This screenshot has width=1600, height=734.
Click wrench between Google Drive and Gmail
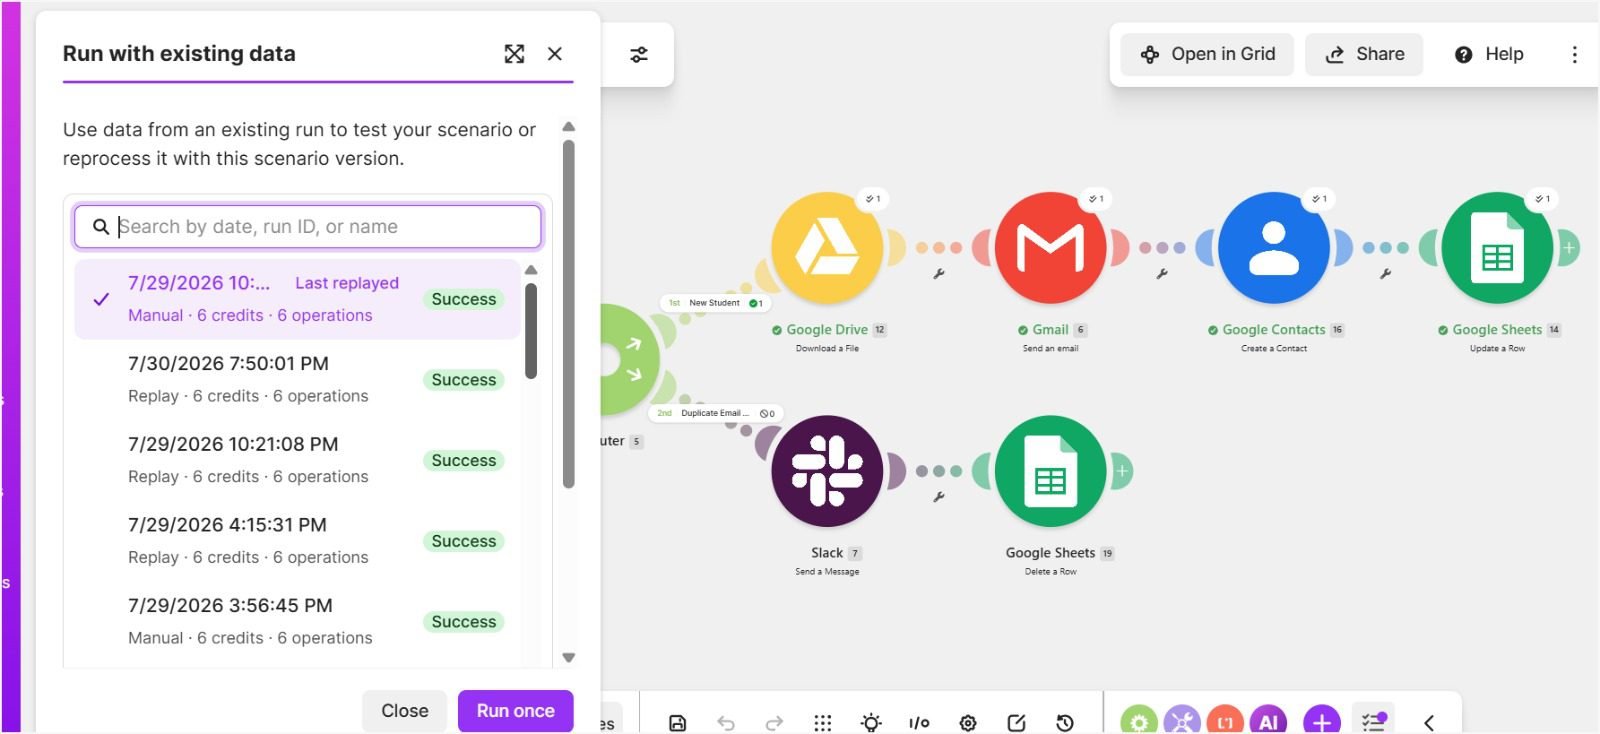939,274
